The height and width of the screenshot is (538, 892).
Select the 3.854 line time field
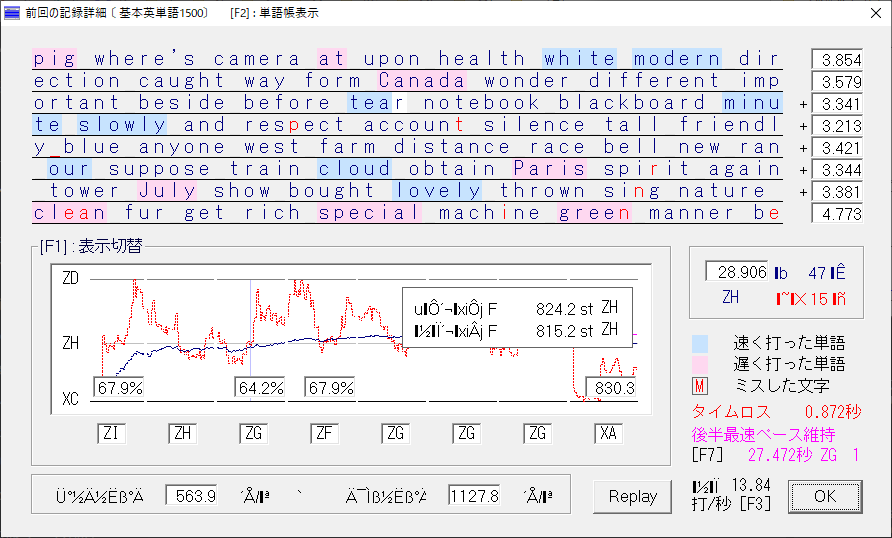837,59
